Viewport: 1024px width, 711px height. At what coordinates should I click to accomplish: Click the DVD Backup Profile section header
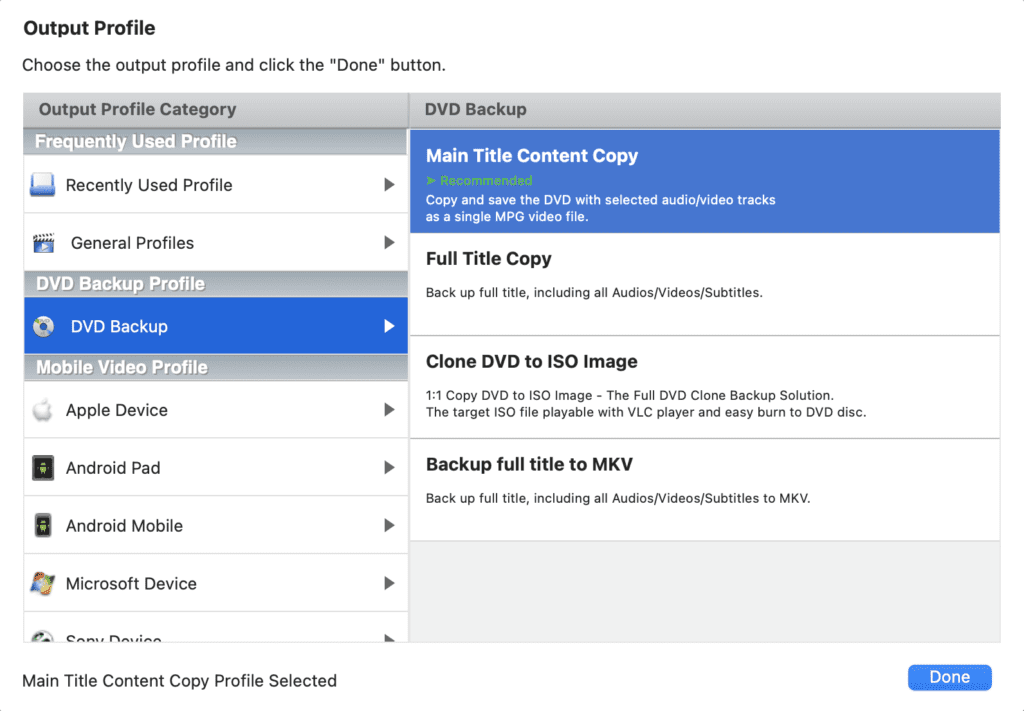pyautogui.click(x=216, y=284)
